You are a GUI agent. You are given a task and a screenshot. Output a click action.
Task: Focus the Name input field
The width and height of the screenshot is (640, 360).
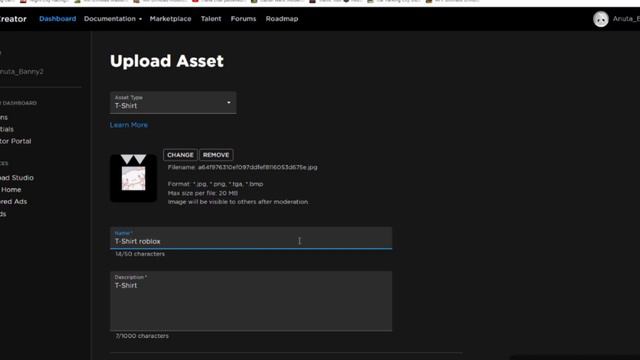[x=251, y=238]
